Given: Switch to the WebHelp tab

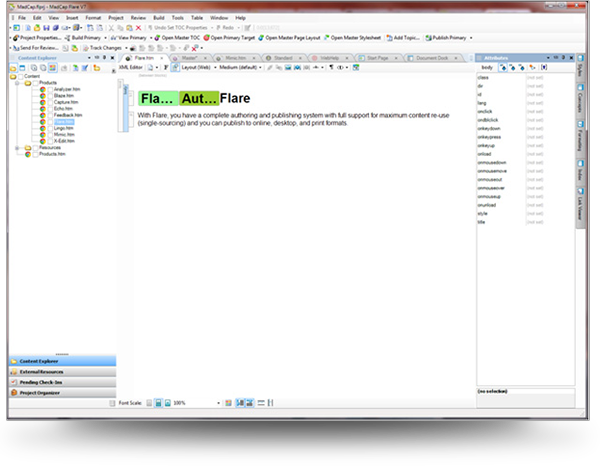Looking at the screenshot, I should [329, 58].
